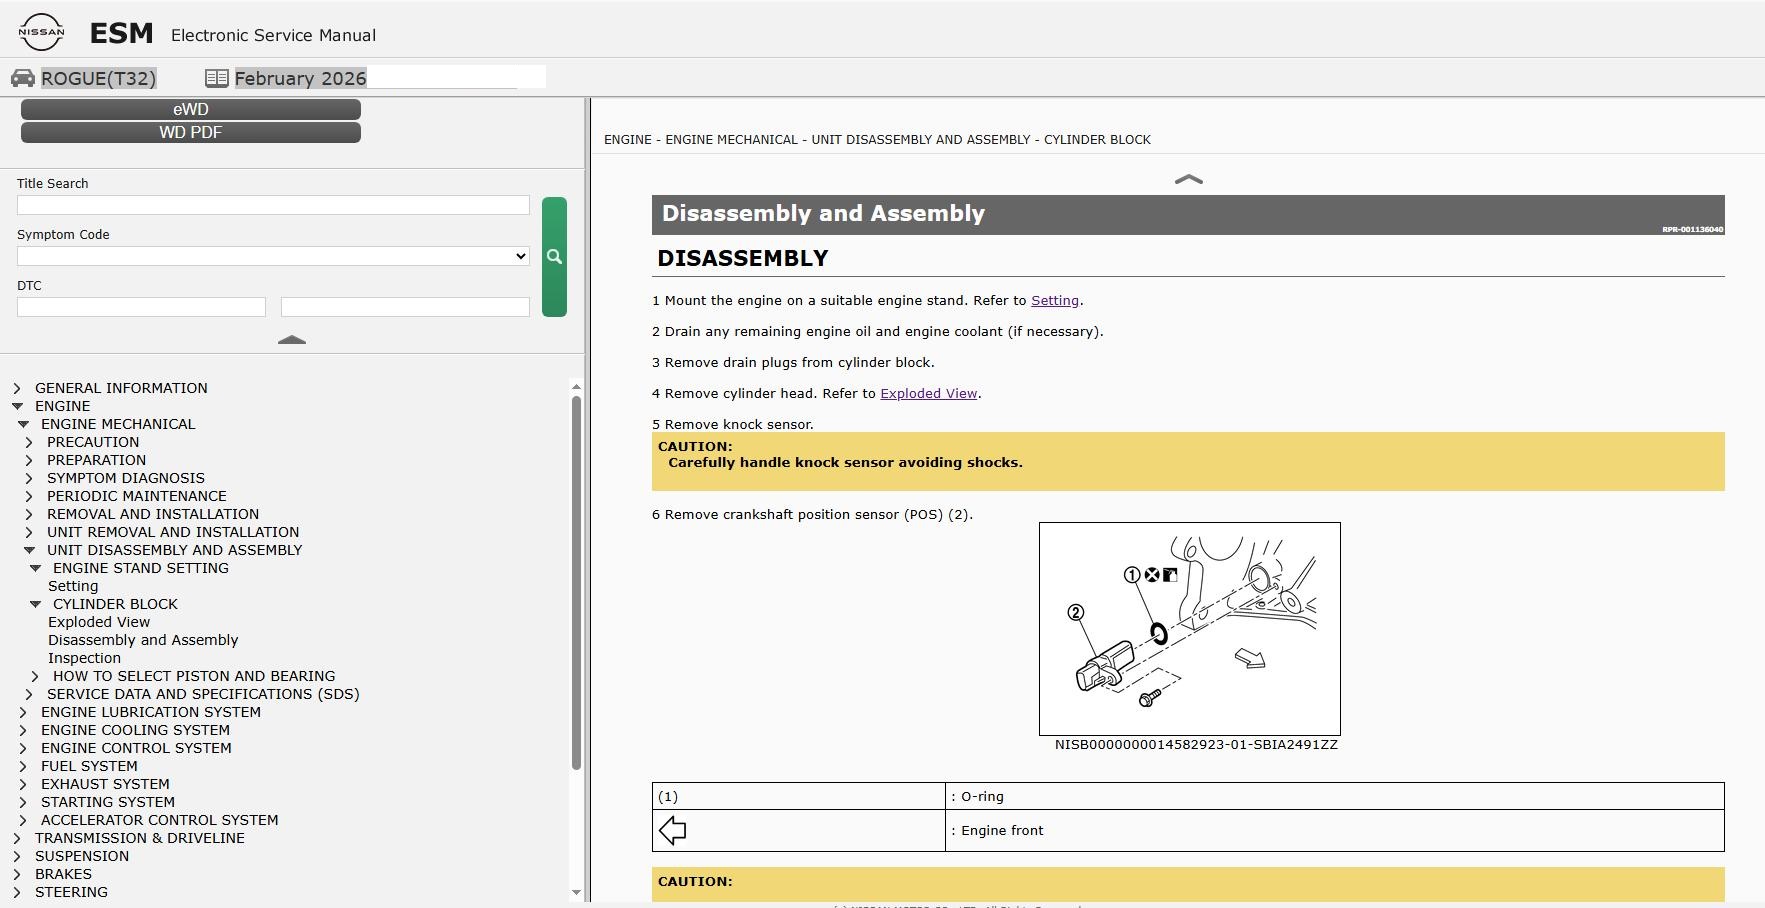Click the tree scrollbar down arrow
The height and width of the screenshot is (908, 1765).
(576, 892)
